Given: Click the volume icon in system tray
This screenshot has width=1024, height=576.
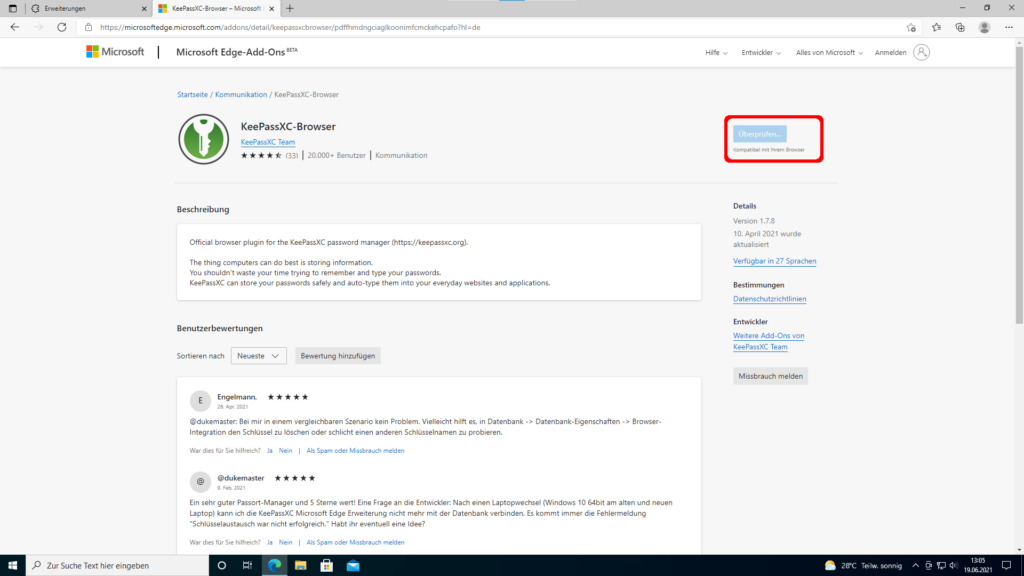Looking at the screenshot, I should [953, 566].
